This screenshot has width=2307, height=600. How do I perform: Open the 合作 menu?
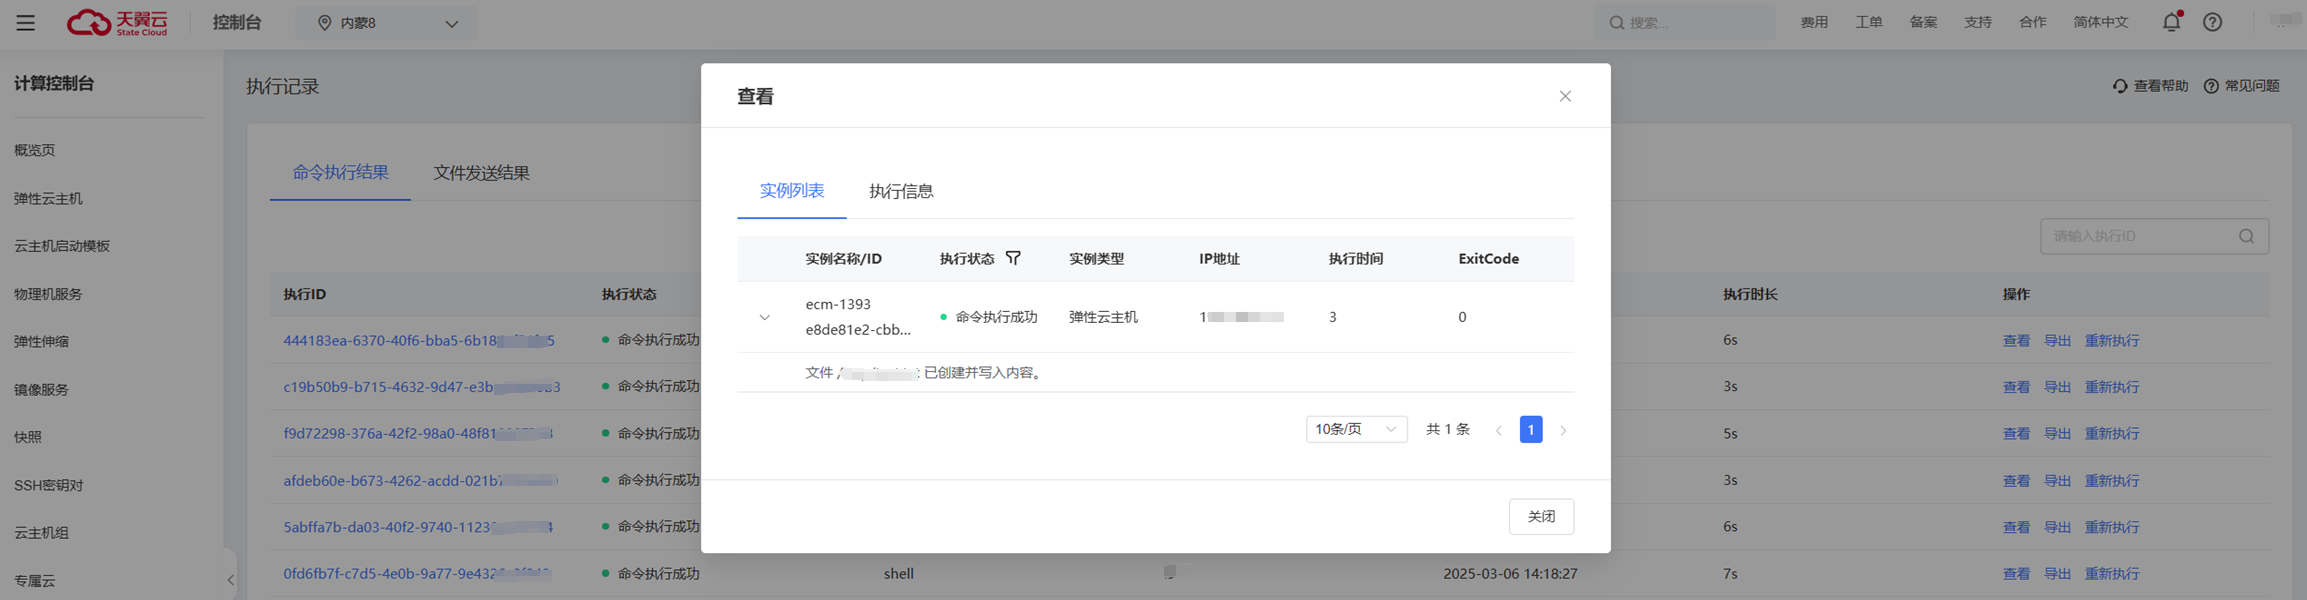[2032, 22]
